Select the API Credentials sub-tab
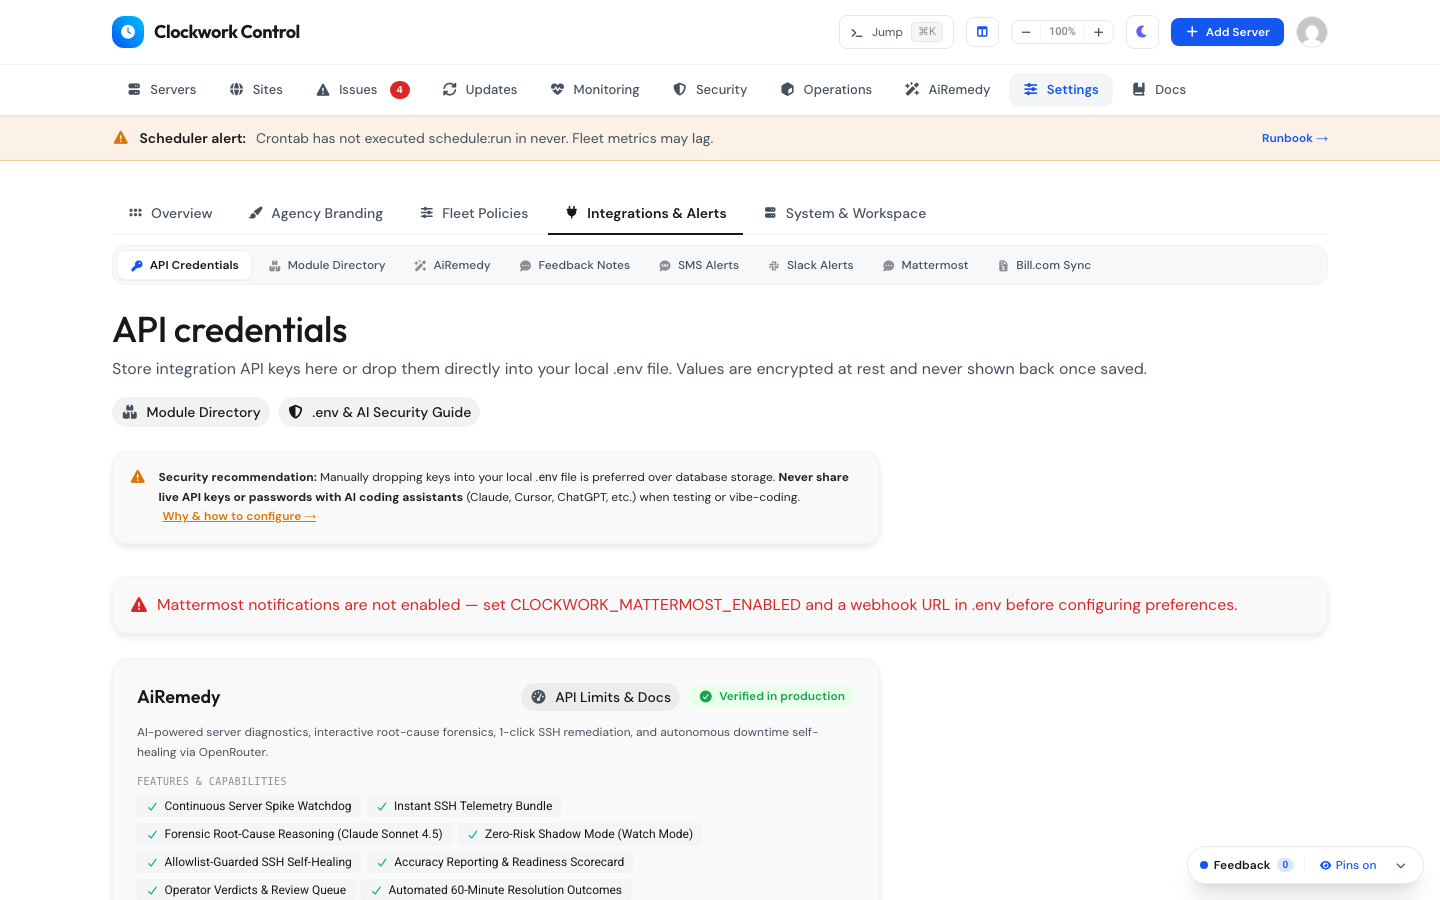The image size is (1440, 900). pos(185,265)
